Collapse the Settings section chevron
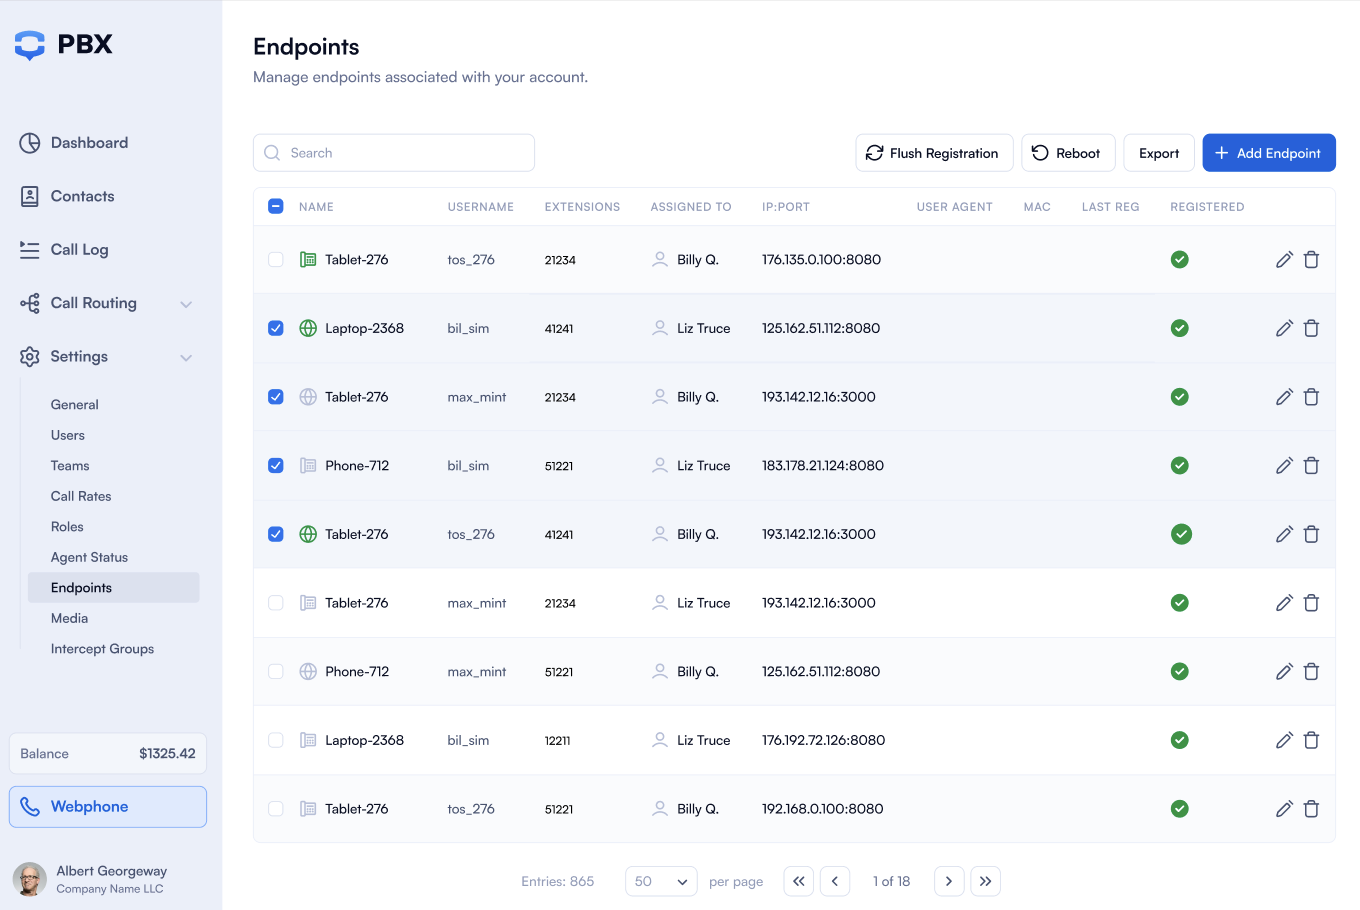The width and height of the screenshot is (1360, 910). click(186, 357)
